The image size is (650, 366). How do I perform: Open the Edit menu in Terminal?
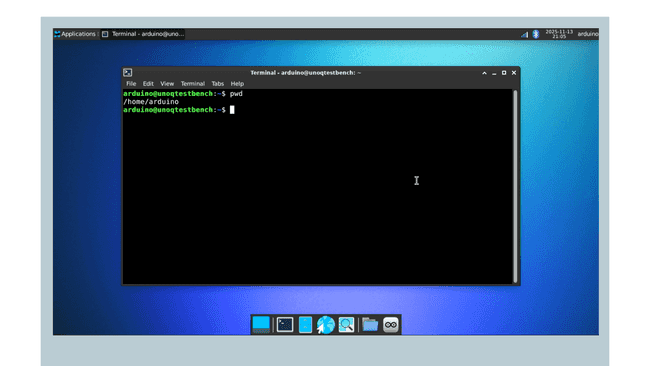(x=148, y=84)
